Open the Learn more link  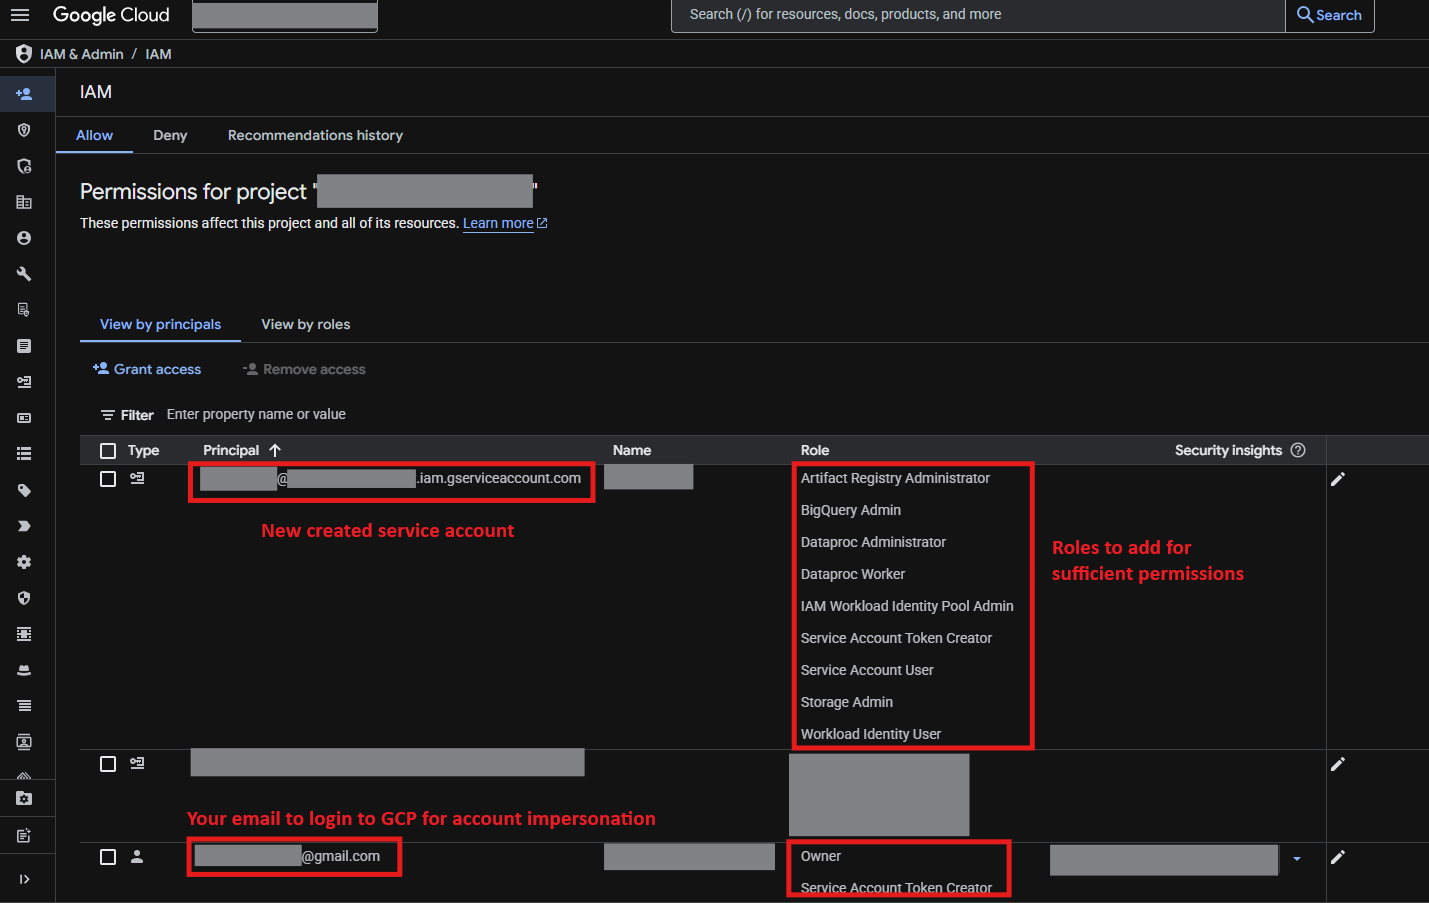(504, 223)
